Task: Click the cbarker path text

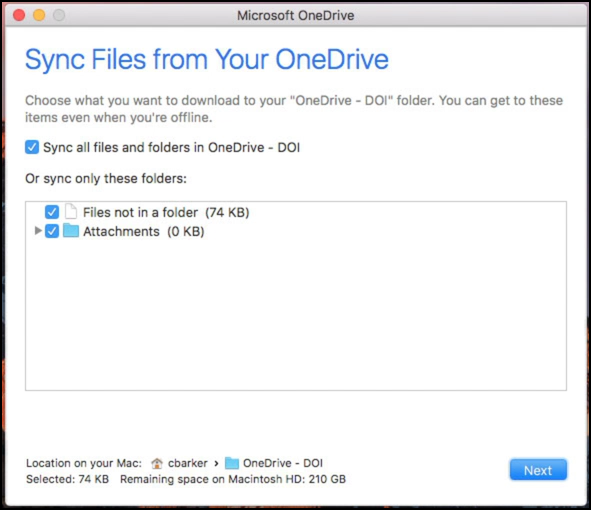Action: pyautogui.click(x=188, y=463)
